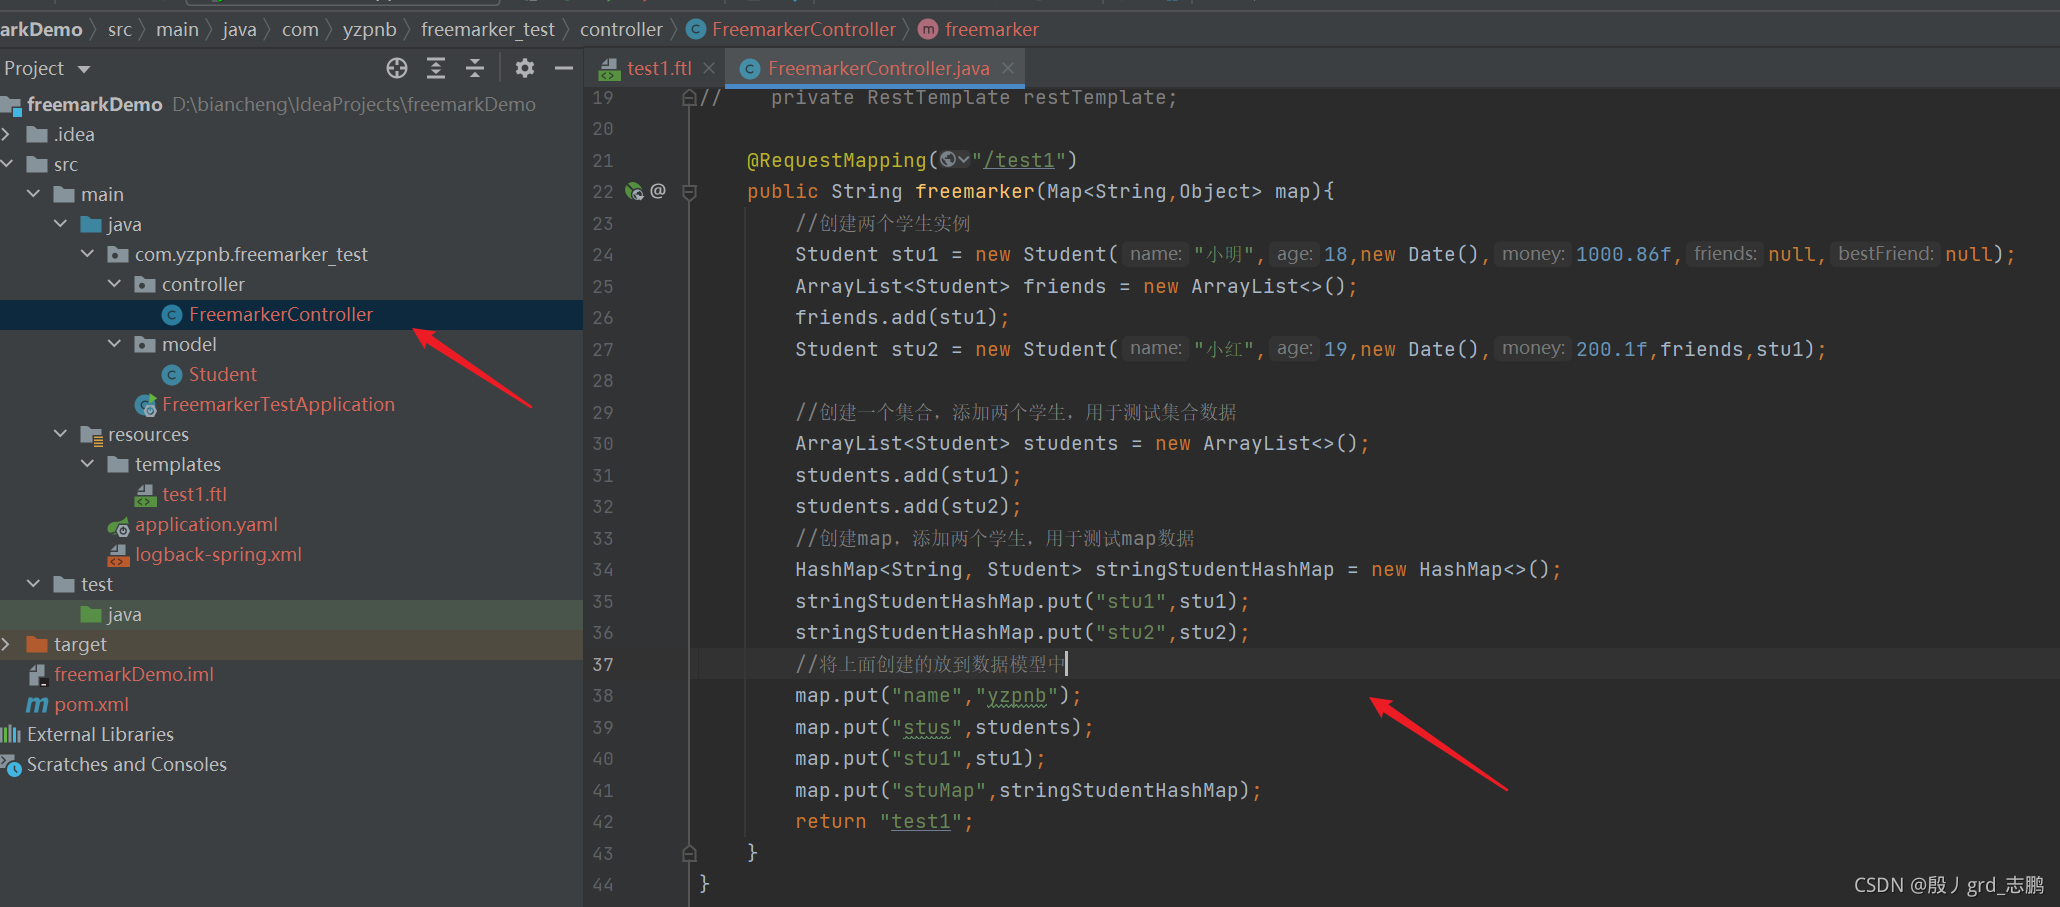Select Scratches and Consoles node
This screenshot has width=2060, height=907.
tap(127, 764)
